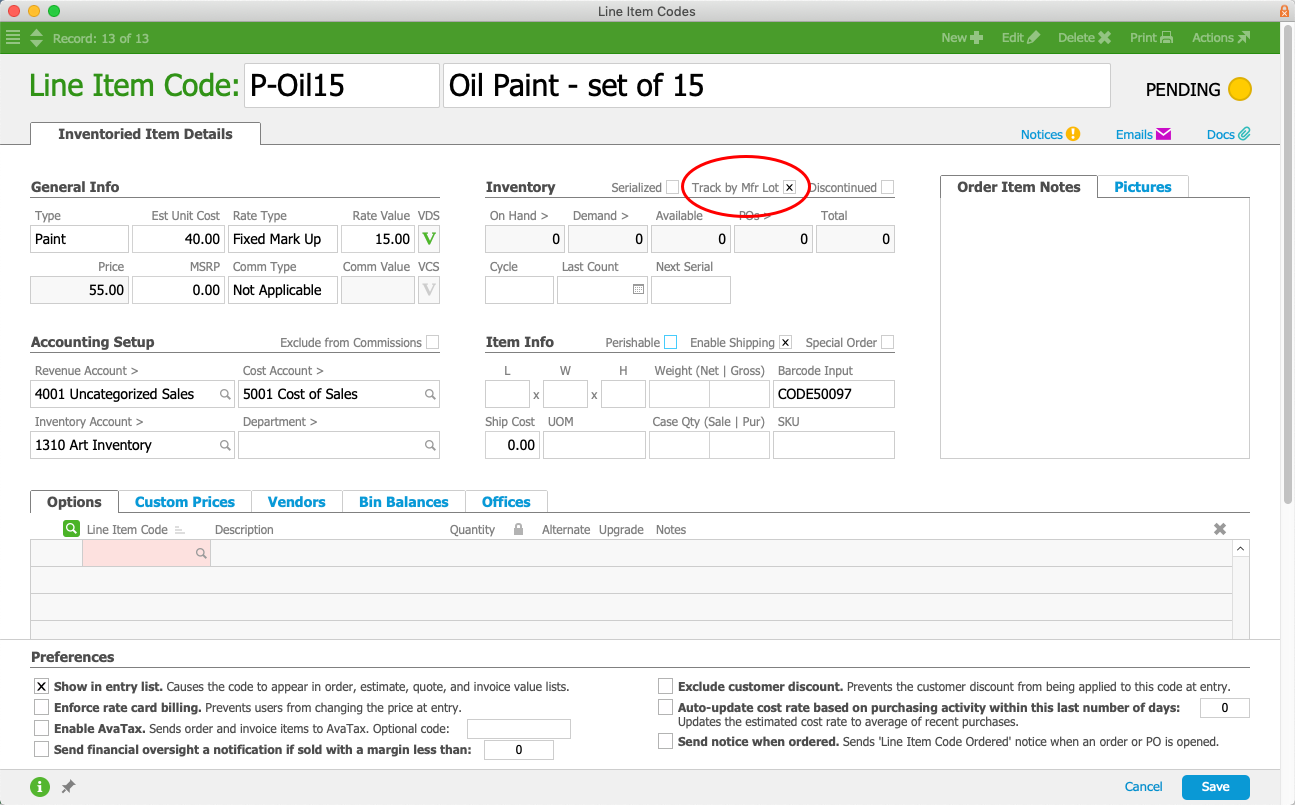Viewport: 1295px width, 805px height.
Task: Open the Vendors tab
Action: click(297, 502)
